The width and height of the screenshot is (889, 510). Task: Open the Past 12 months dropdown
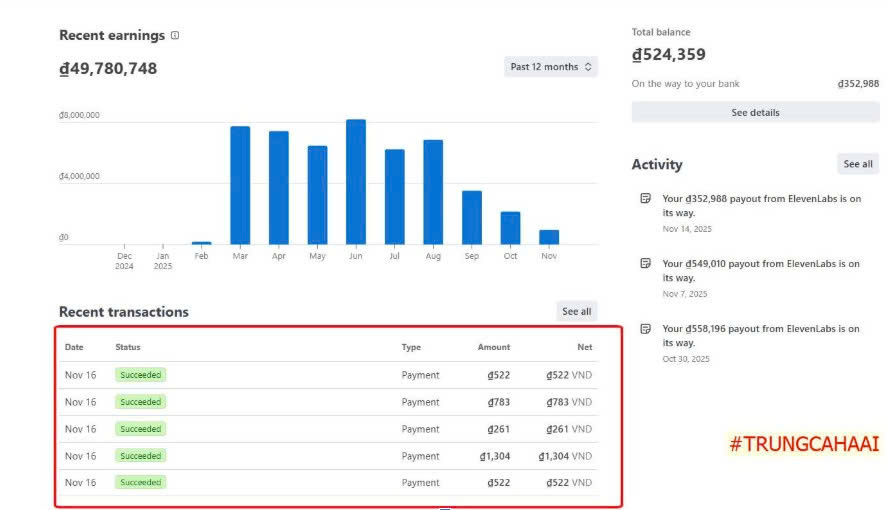[x=551, y=67]
